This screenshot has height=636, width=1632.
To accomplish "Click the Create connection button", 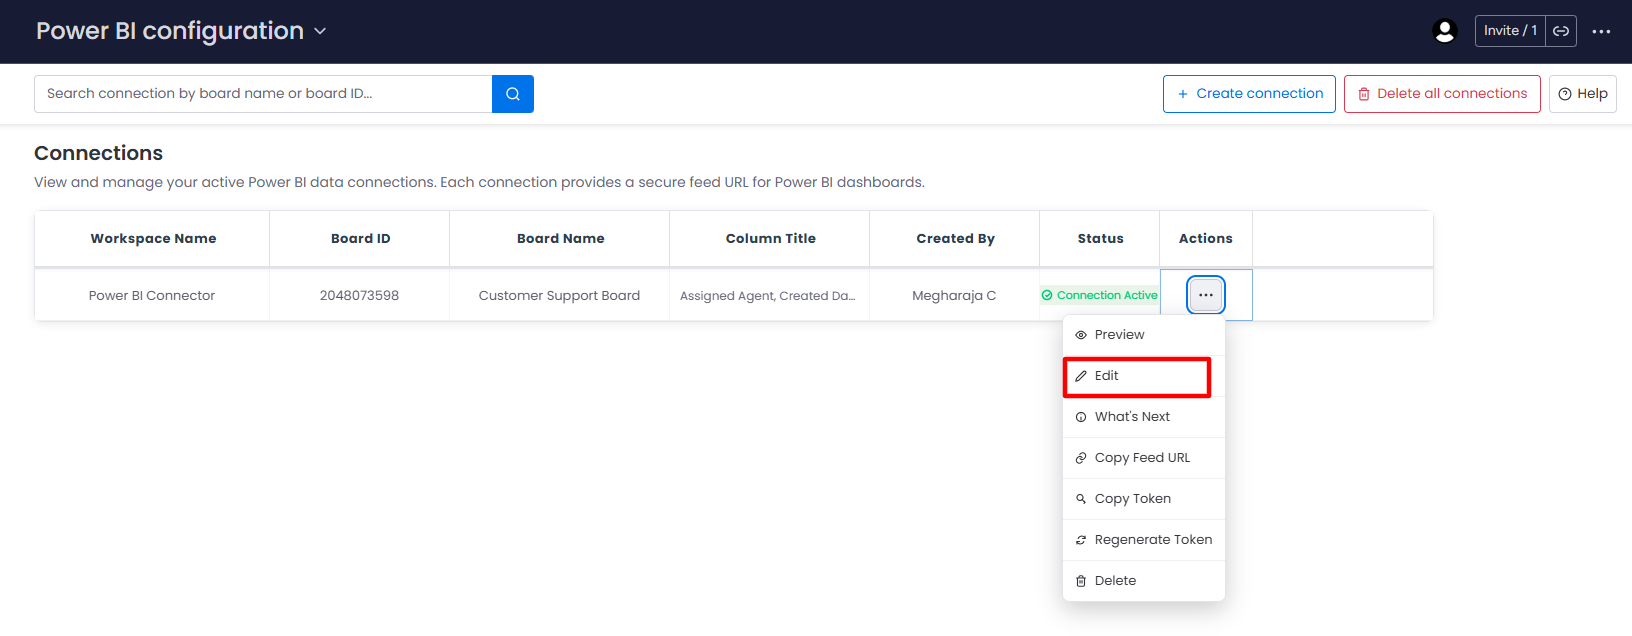I will pos(1249,94).
